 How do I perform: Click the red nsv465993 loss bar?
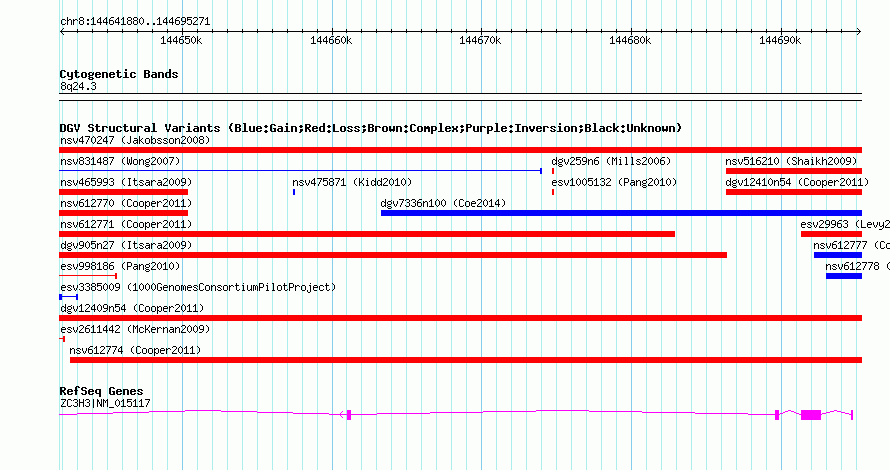(x=124, y=192)
